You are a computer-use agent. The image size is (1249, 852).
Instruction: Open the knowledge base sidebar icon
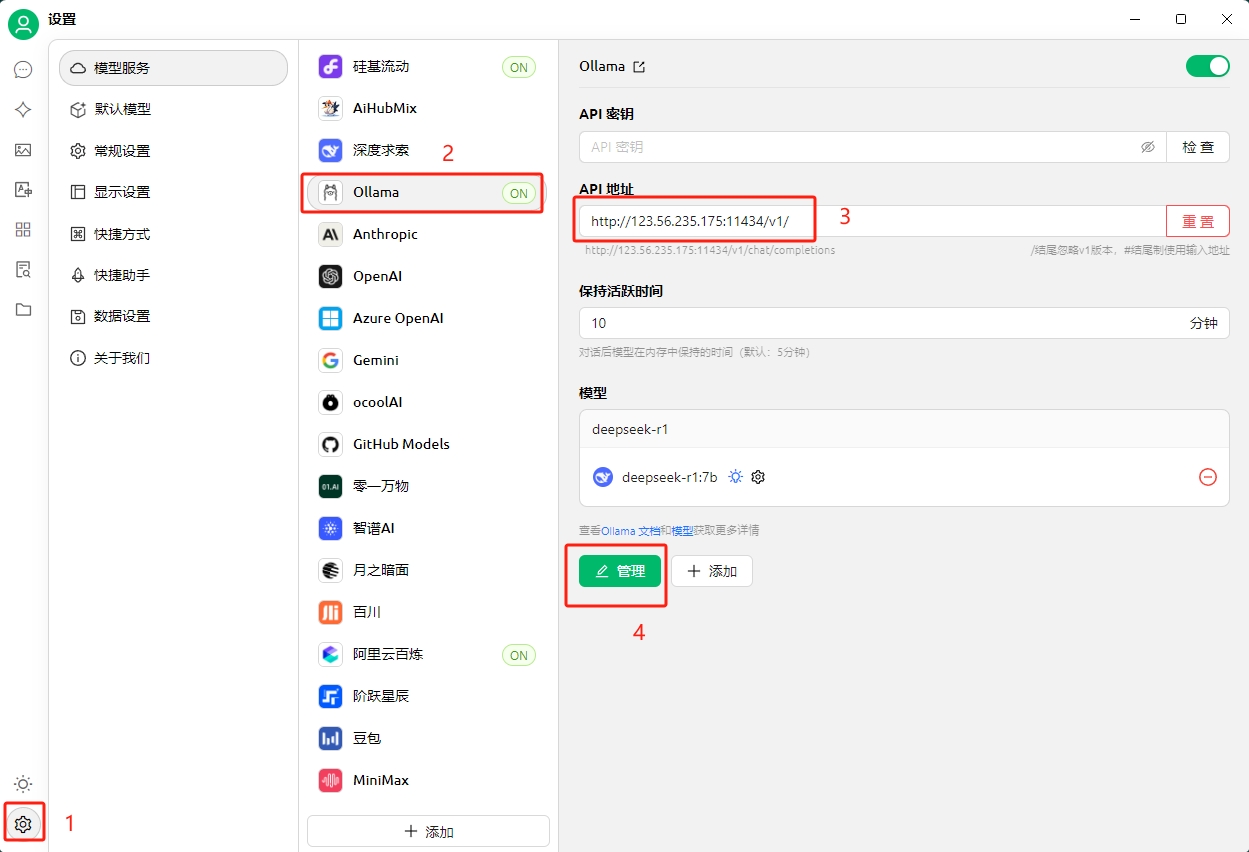click(23, 270)
